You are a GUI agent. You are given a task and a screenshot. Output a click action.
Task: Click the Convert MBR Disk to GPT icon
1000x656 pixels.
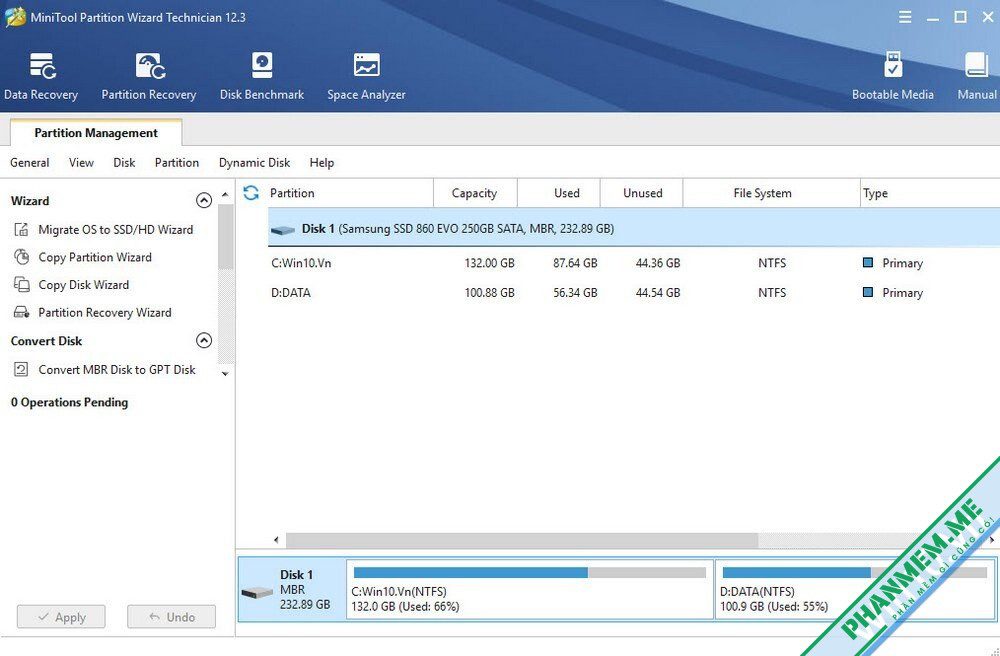tap(22, 370)
